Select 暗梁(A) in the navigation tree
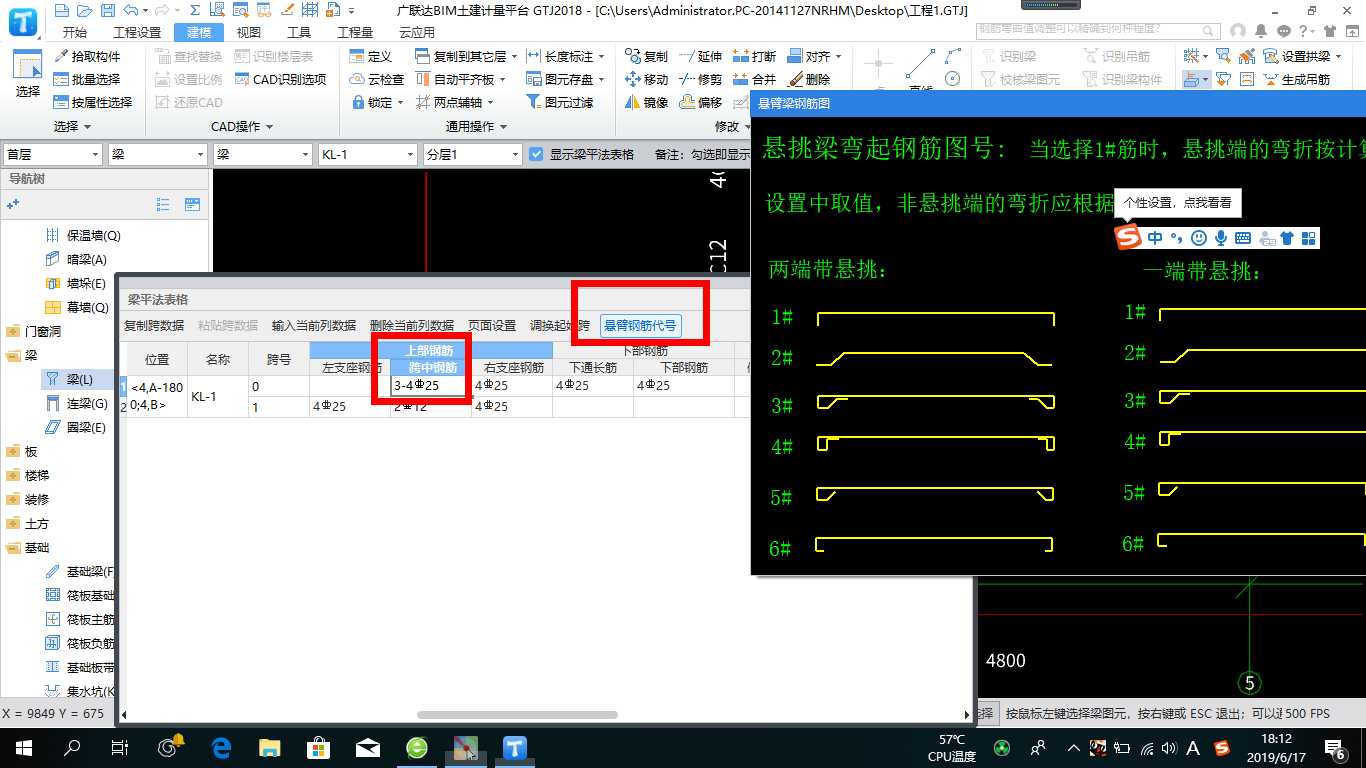Image resolution: width=1366 pixels, height=768 pixels. (76, 259)
